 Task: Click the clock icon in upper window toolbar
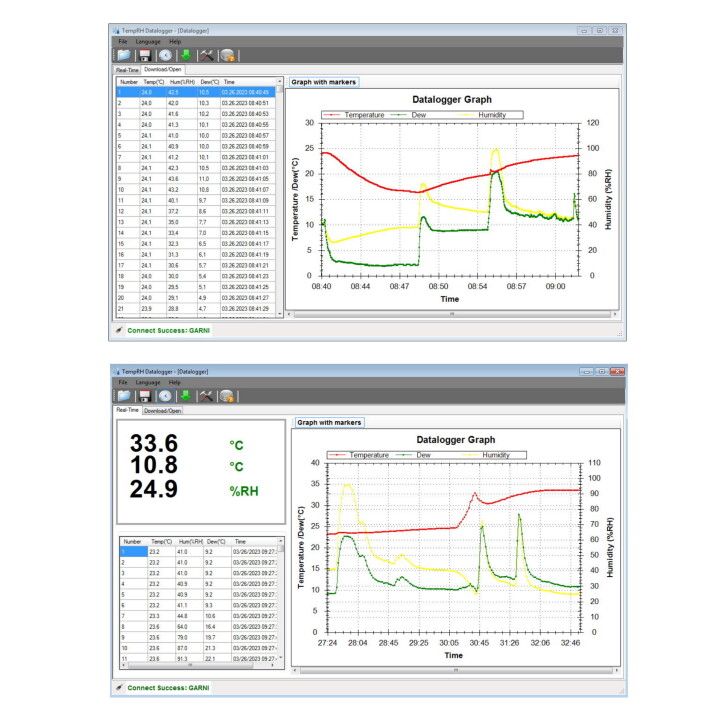point(166,56)
